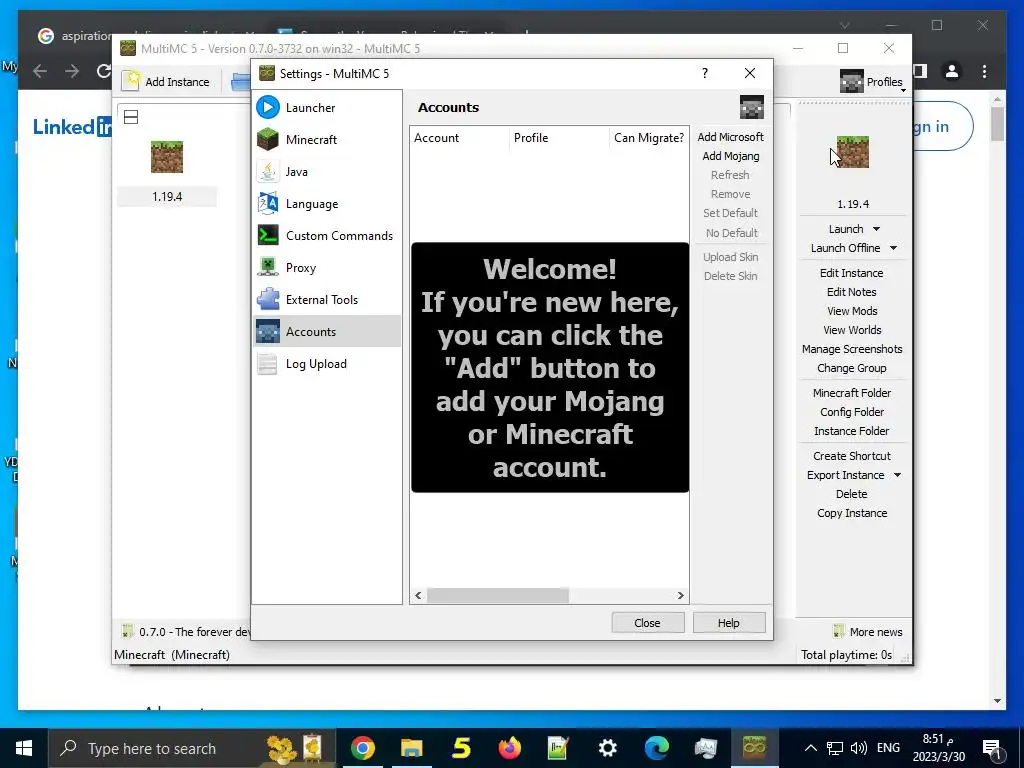Screen dimensions: 1024x768
Task: Go to the Proxy settings page
Action: (x=327, y=268)
